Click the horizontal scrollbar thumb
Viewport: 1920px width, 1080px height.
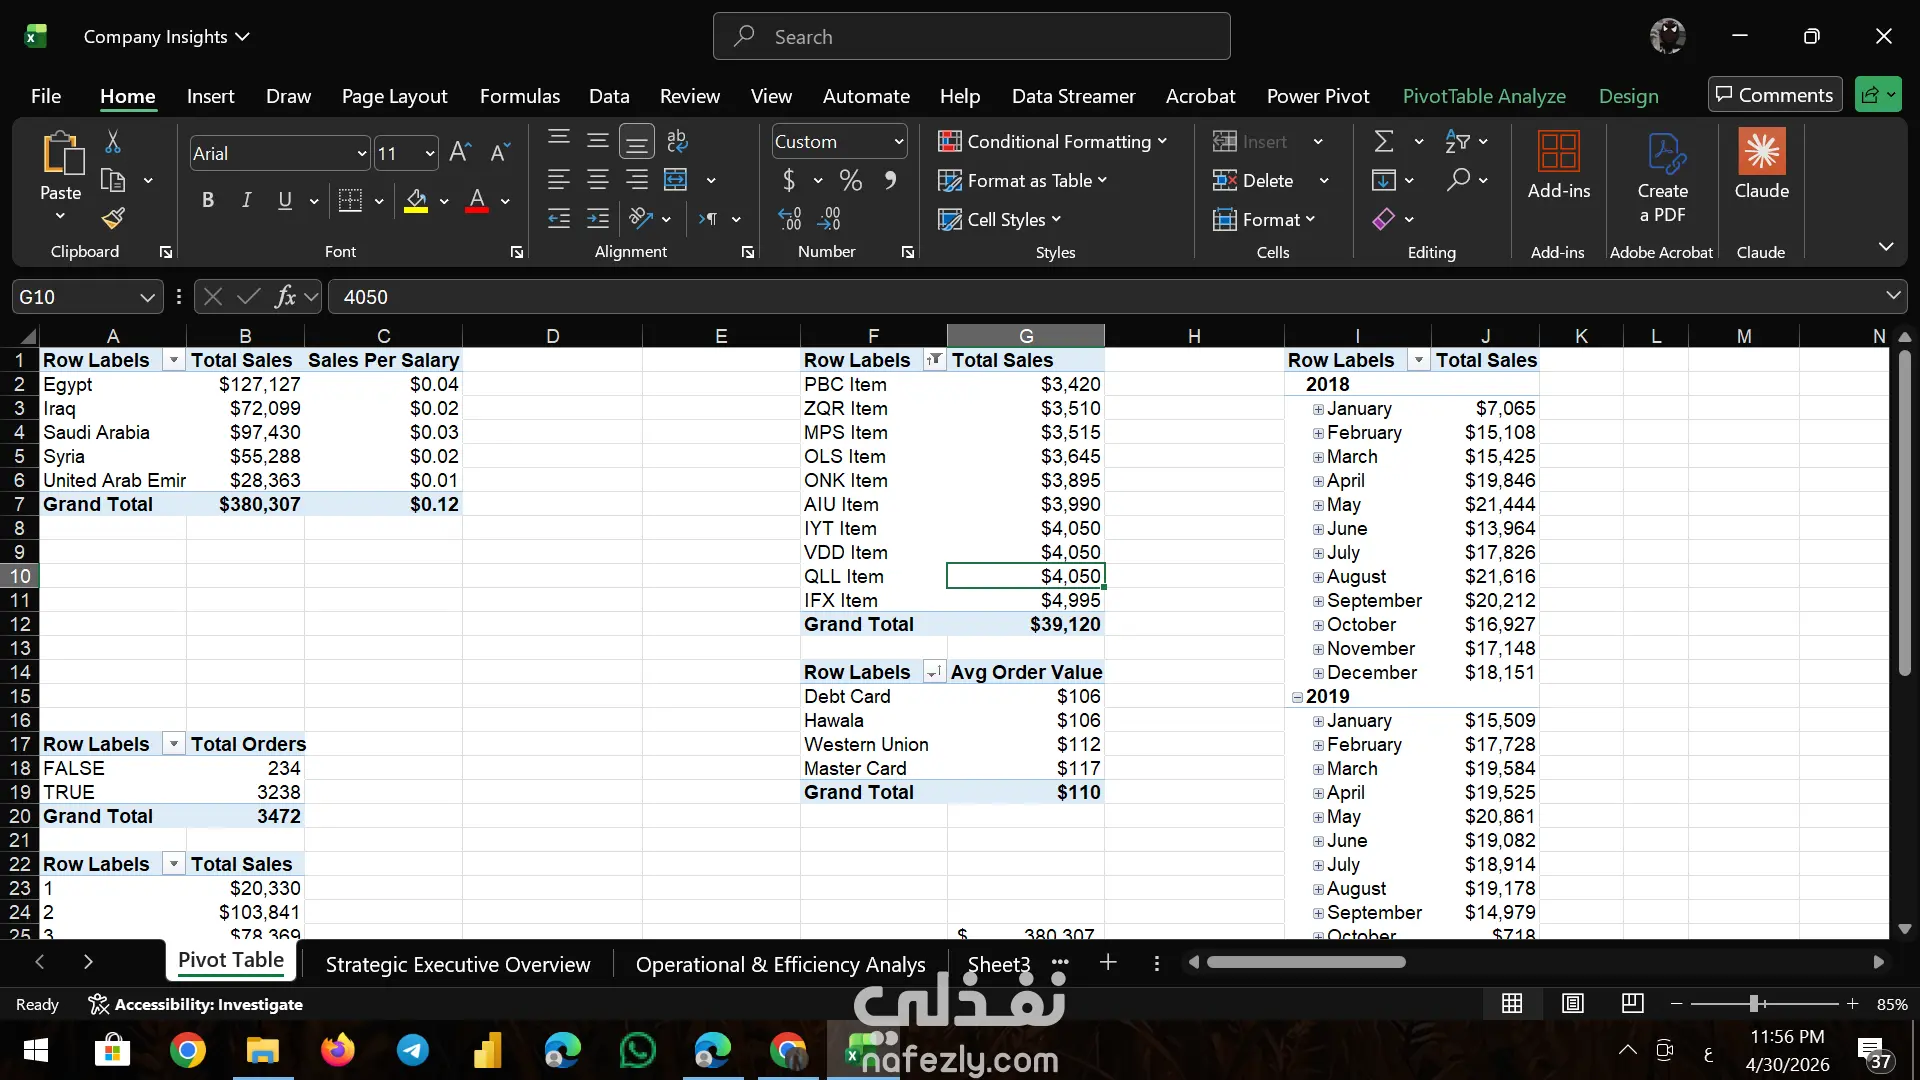1306,962
